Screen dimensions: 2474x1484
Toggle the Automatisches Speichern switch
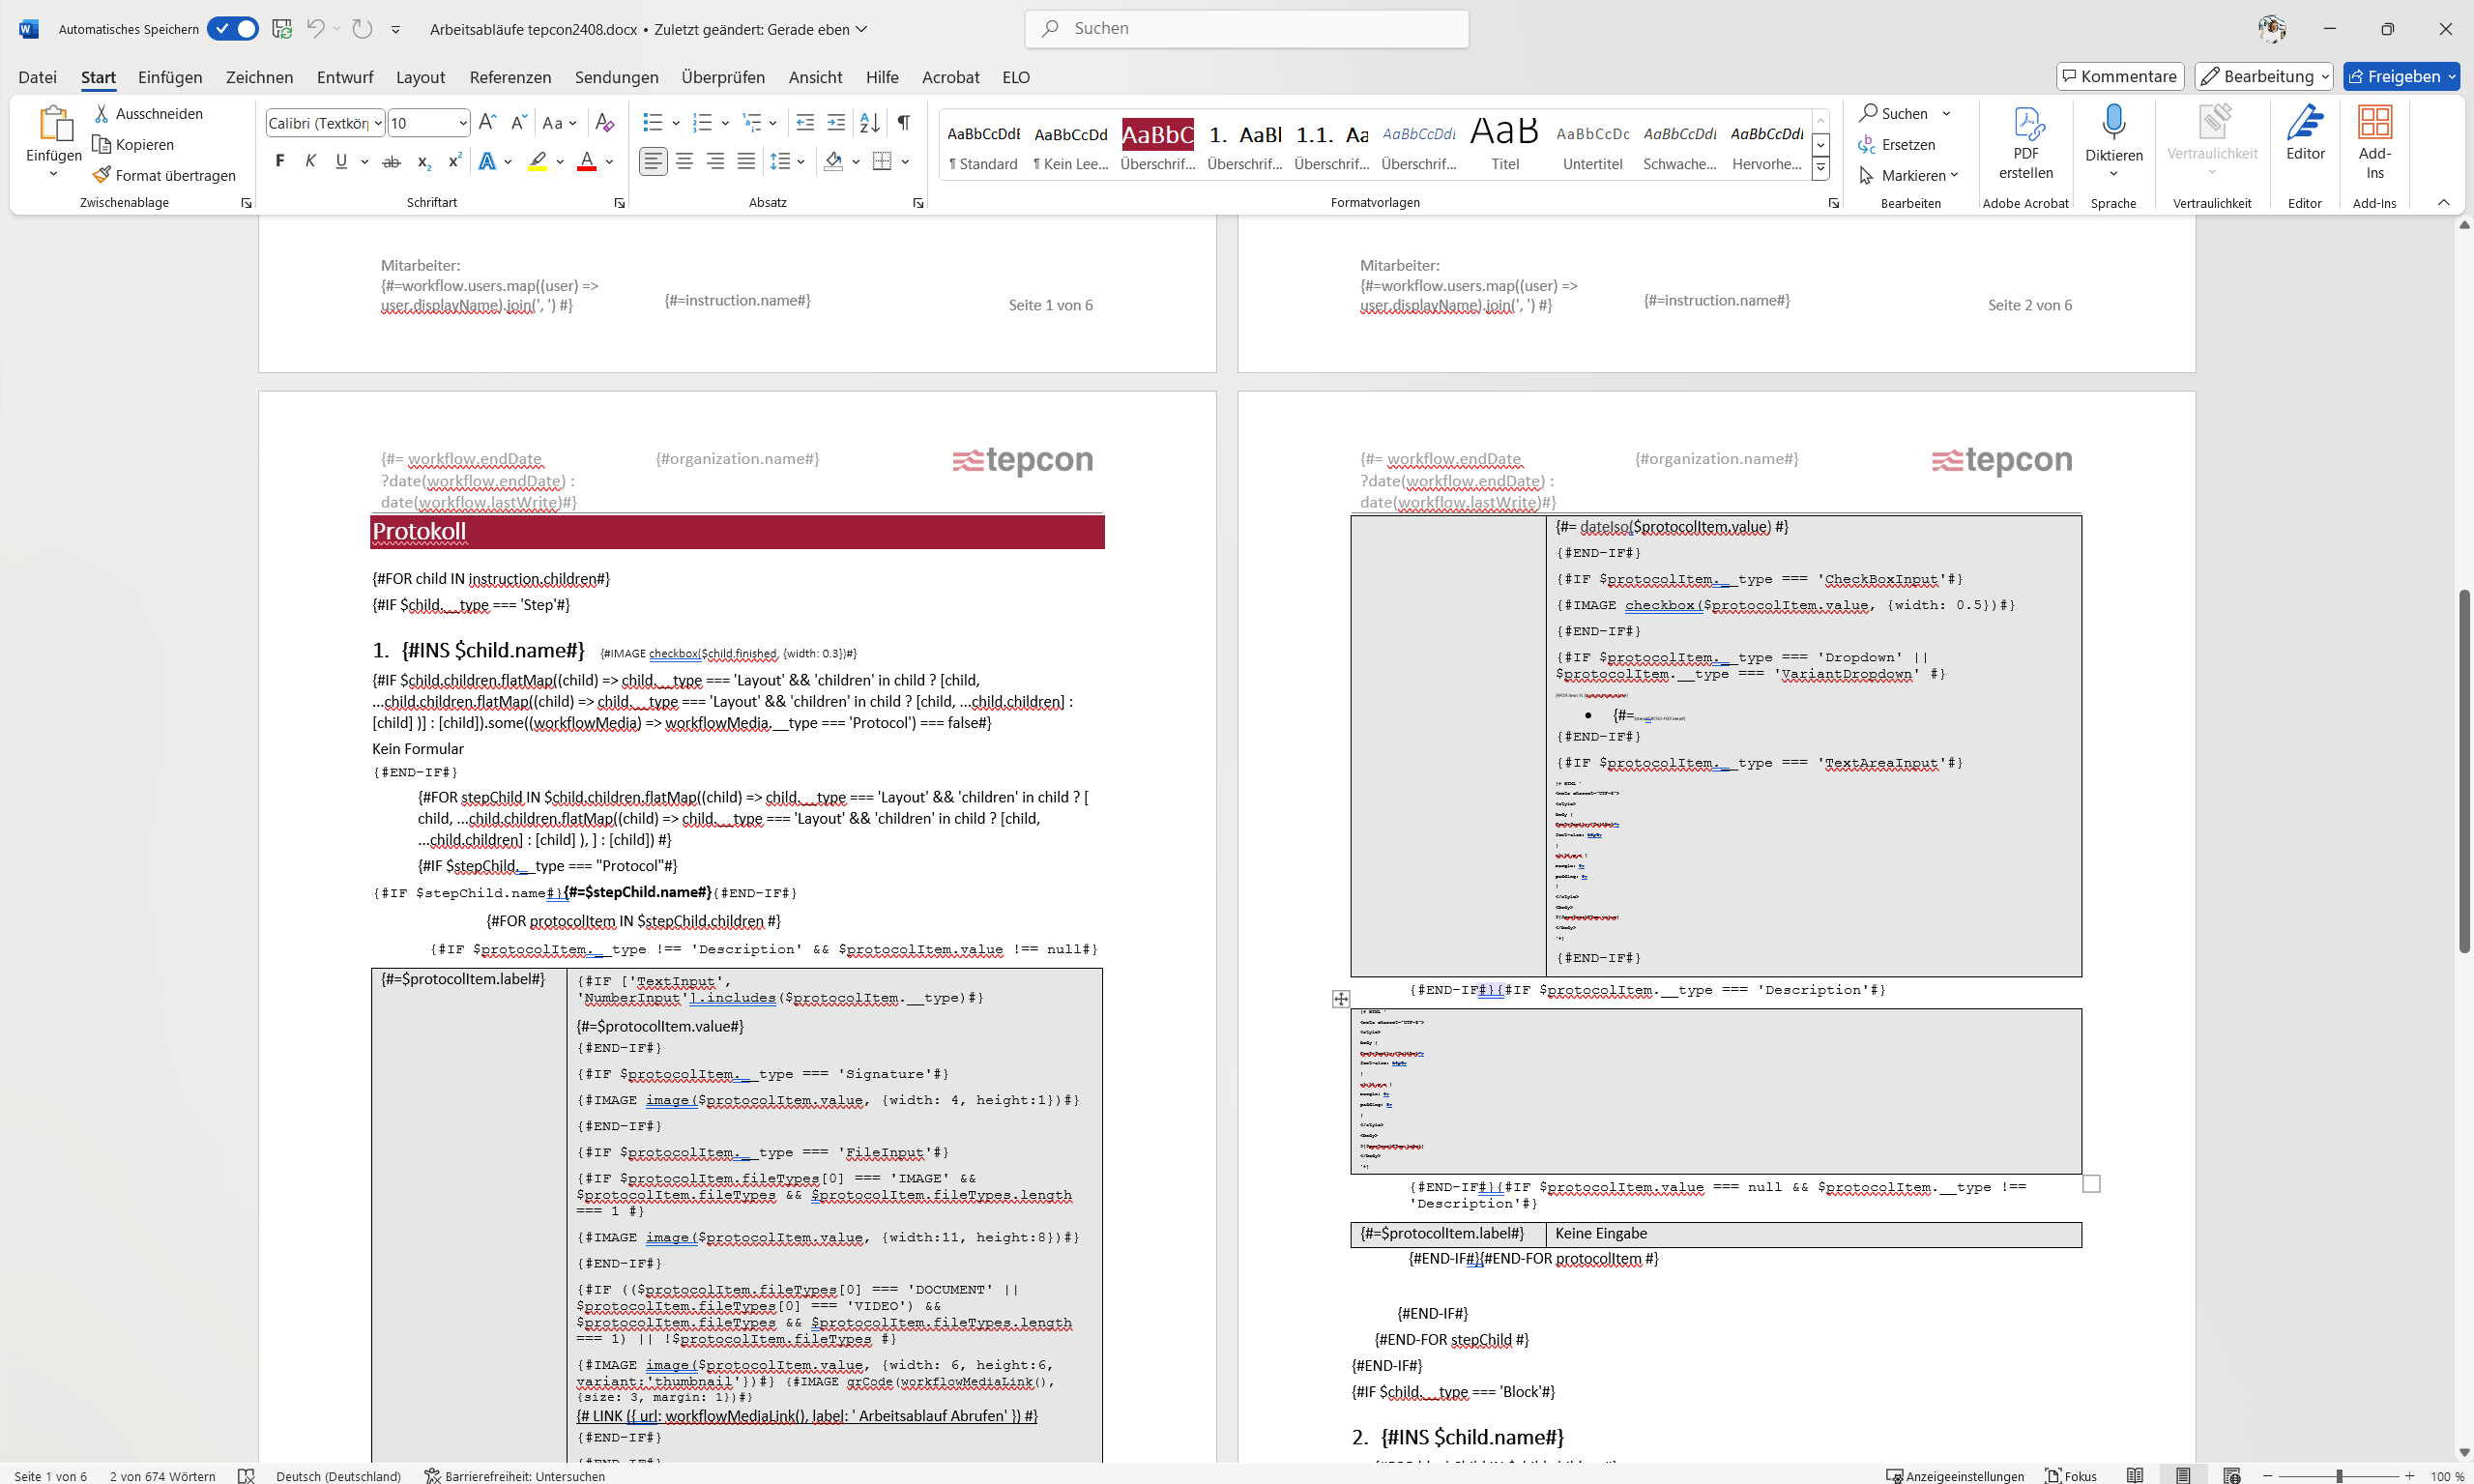233,29
